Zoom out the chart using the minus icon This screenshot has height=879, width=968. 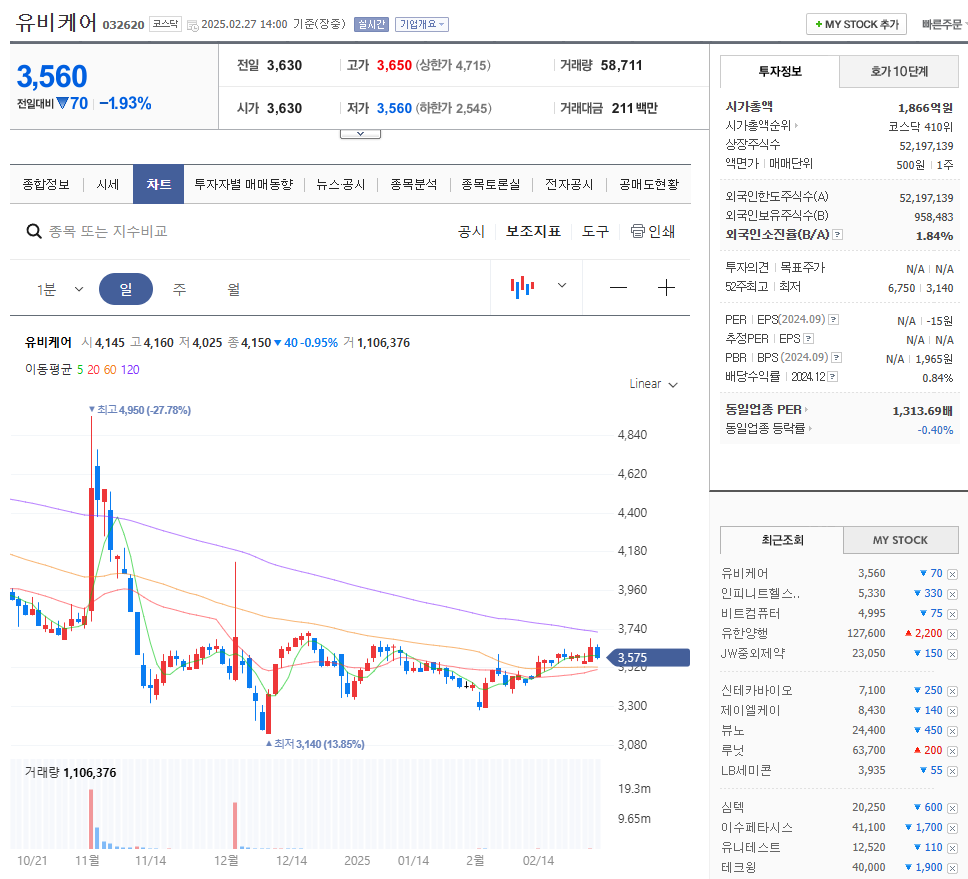(618, 287)
